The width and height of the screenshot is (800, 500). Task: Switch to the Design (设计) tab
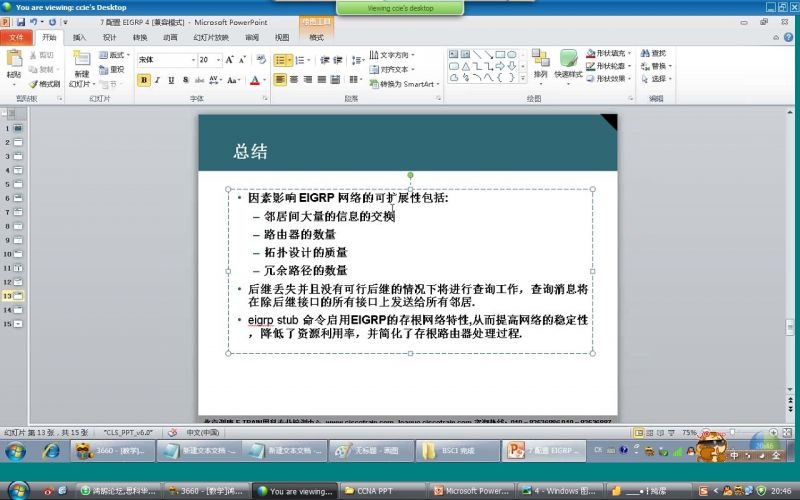coord(109,37)
